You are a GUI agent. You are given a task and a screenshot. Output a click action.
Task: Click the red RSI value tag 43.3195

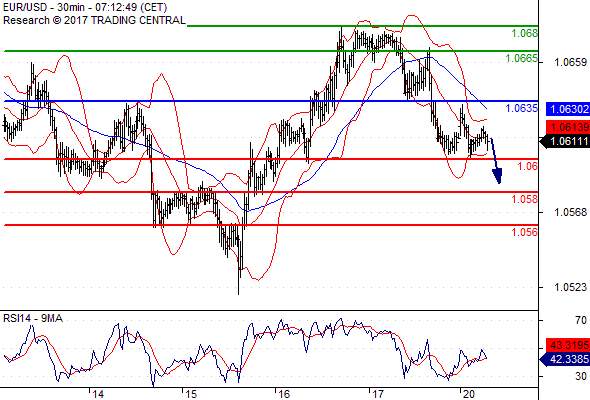click(568, 345)
